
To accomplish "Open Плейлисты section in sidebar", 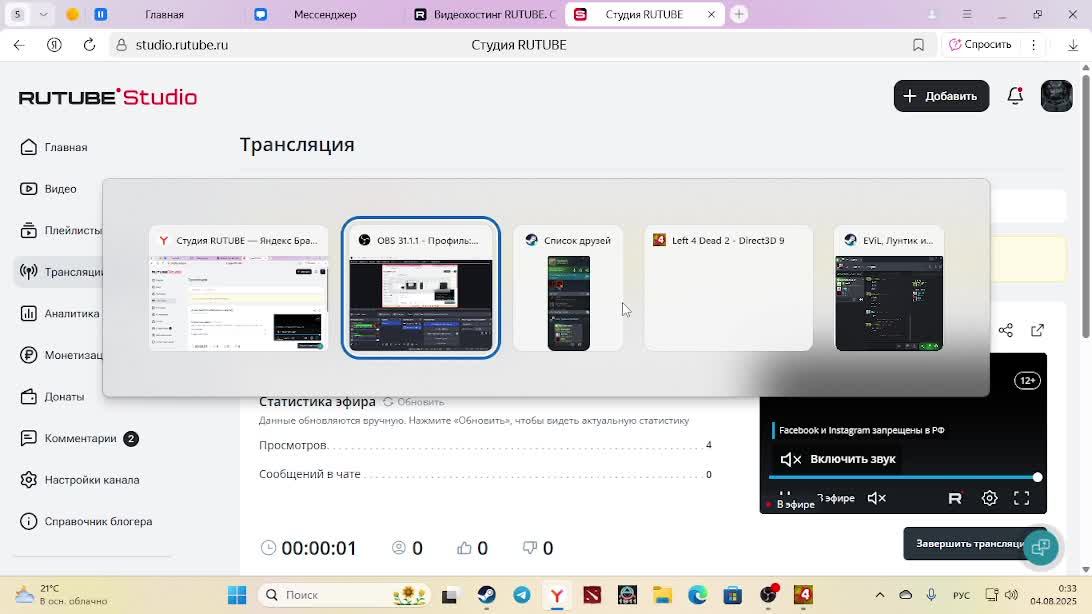I will 61,230.
